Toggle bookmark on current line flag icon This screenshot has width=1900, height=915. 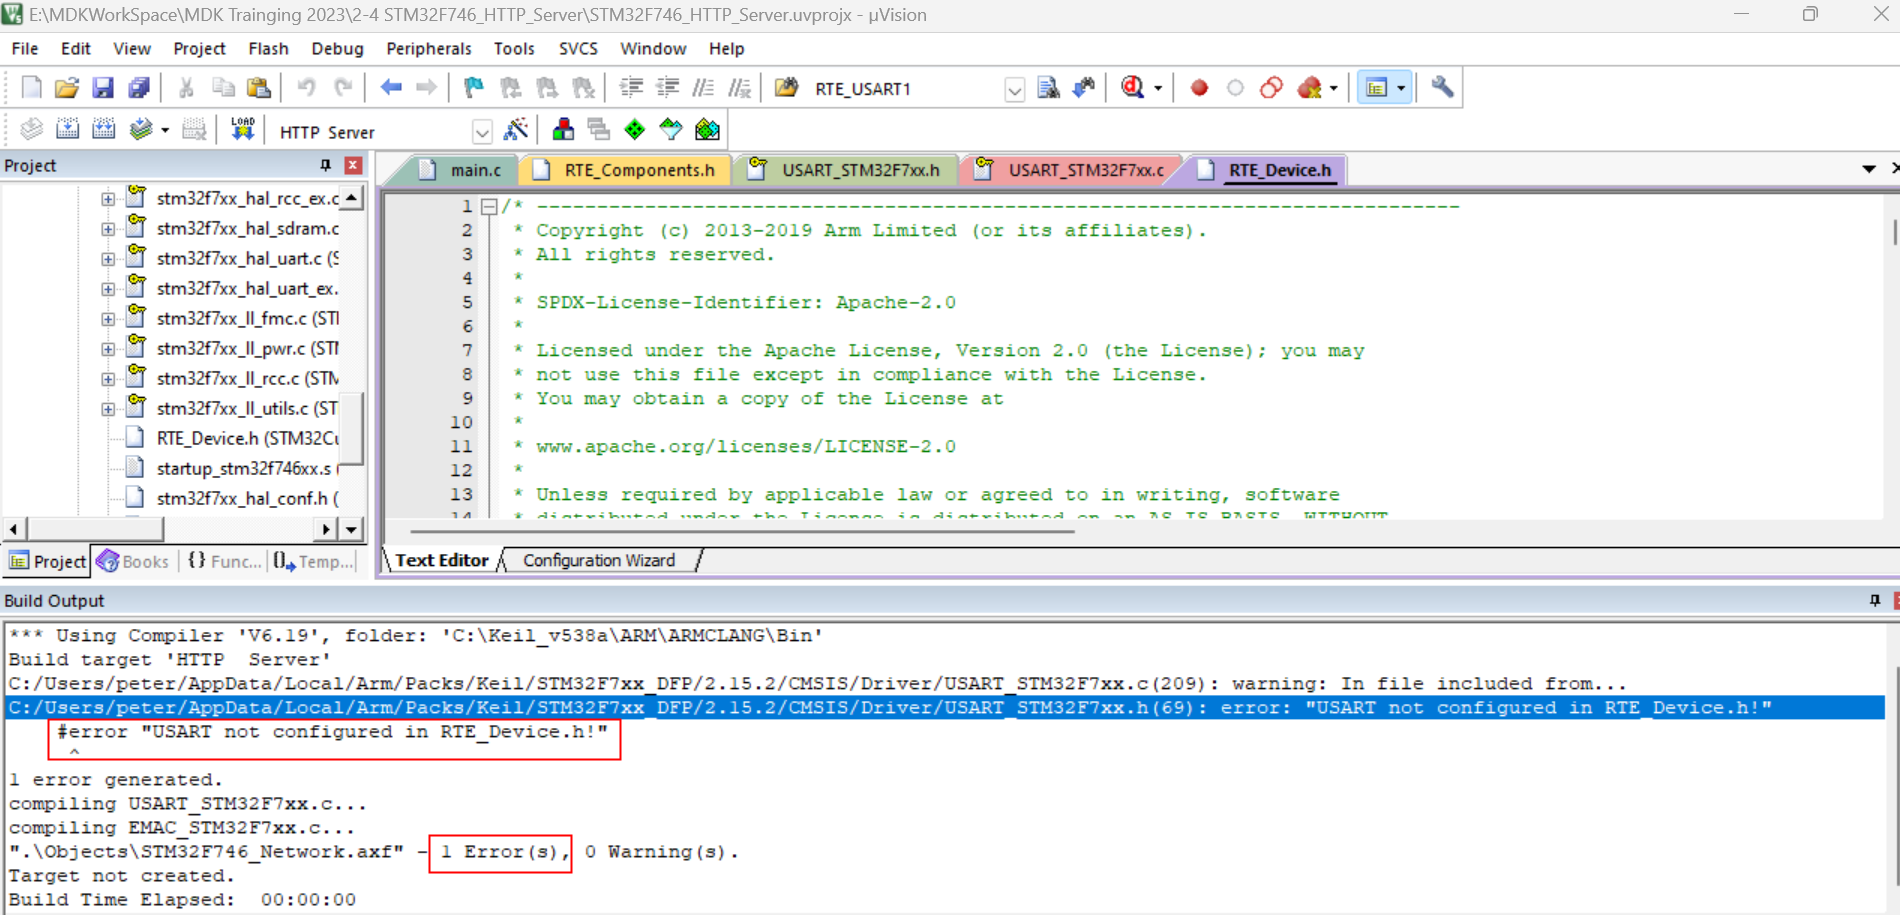(474, 88)
